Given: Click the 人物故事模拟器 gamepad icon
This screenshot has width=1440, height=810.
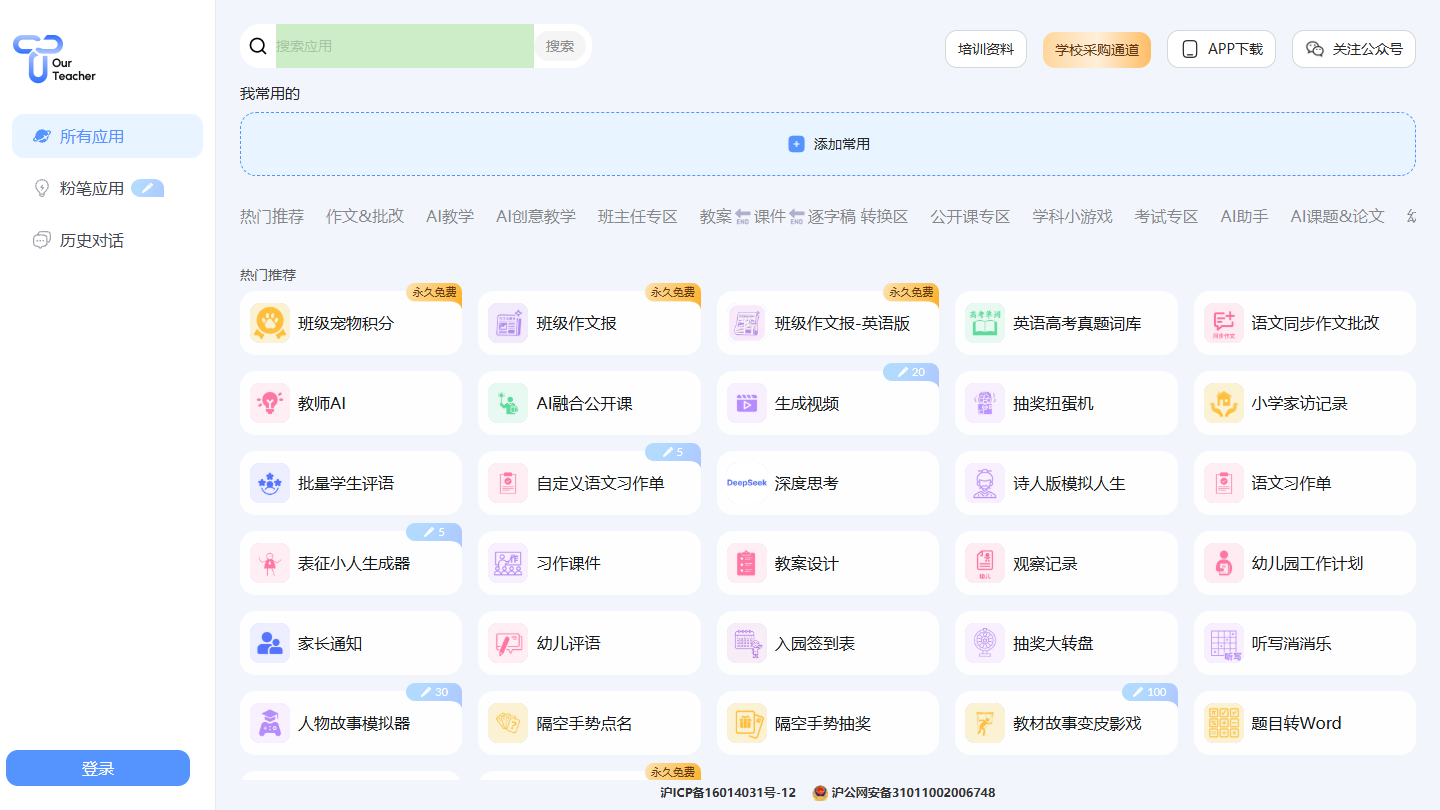Looking at the screenshot, I should [x=270, y=723].
